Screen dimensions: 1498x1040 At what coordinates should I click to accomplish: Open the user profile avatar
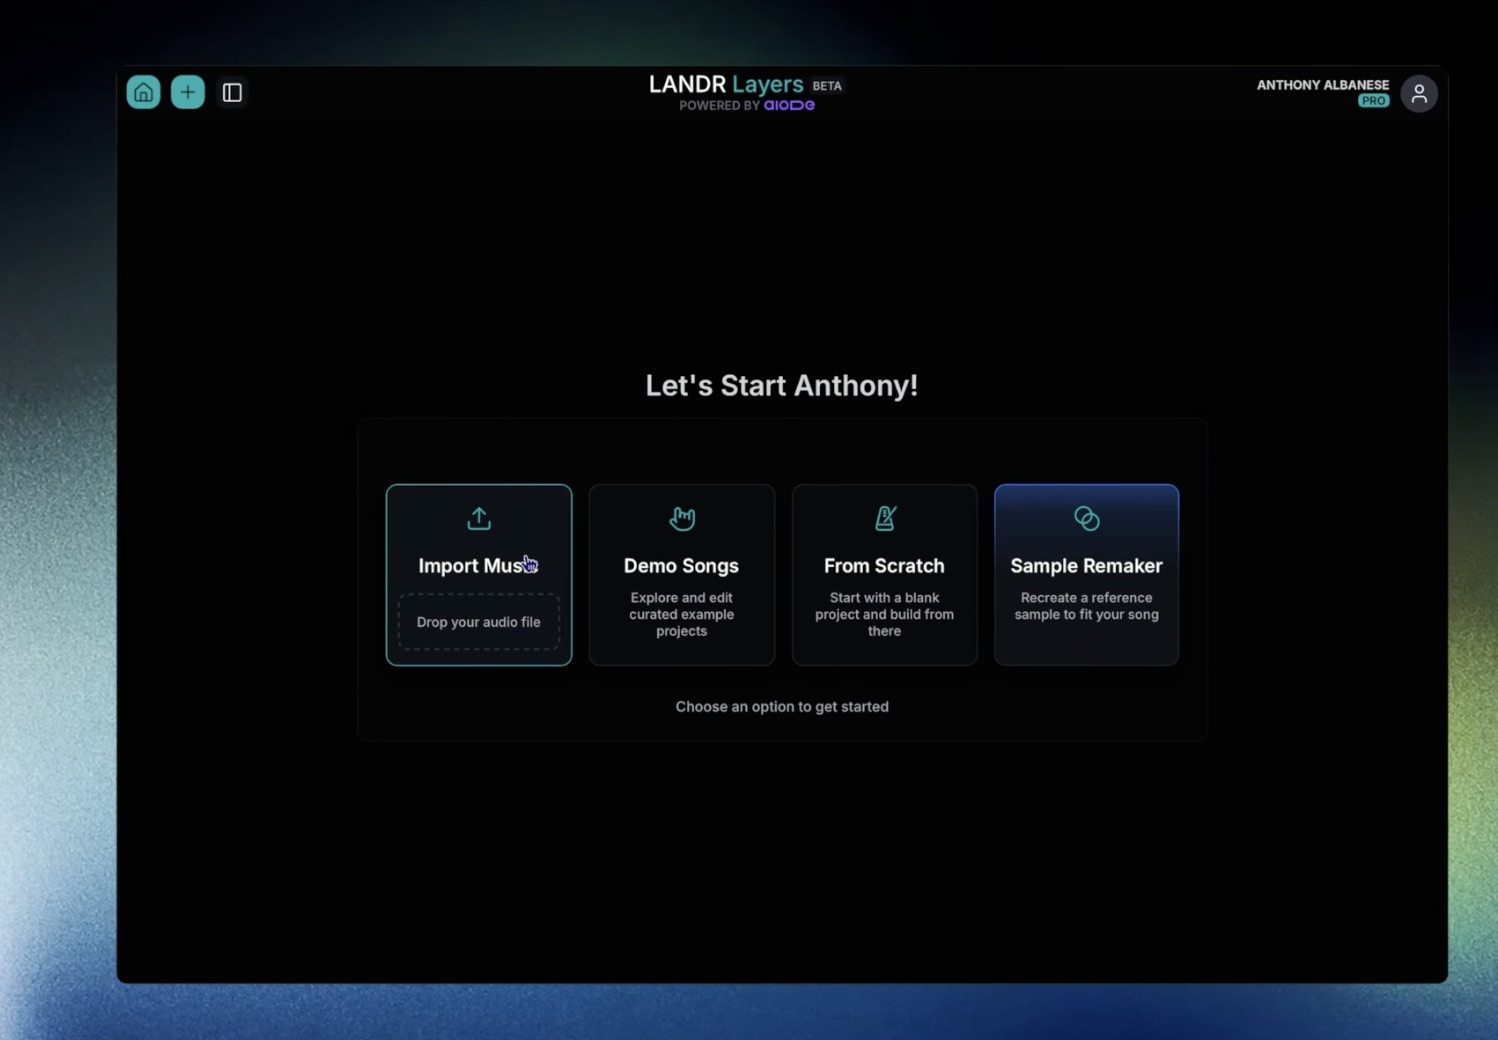(x=1418, y=93)
